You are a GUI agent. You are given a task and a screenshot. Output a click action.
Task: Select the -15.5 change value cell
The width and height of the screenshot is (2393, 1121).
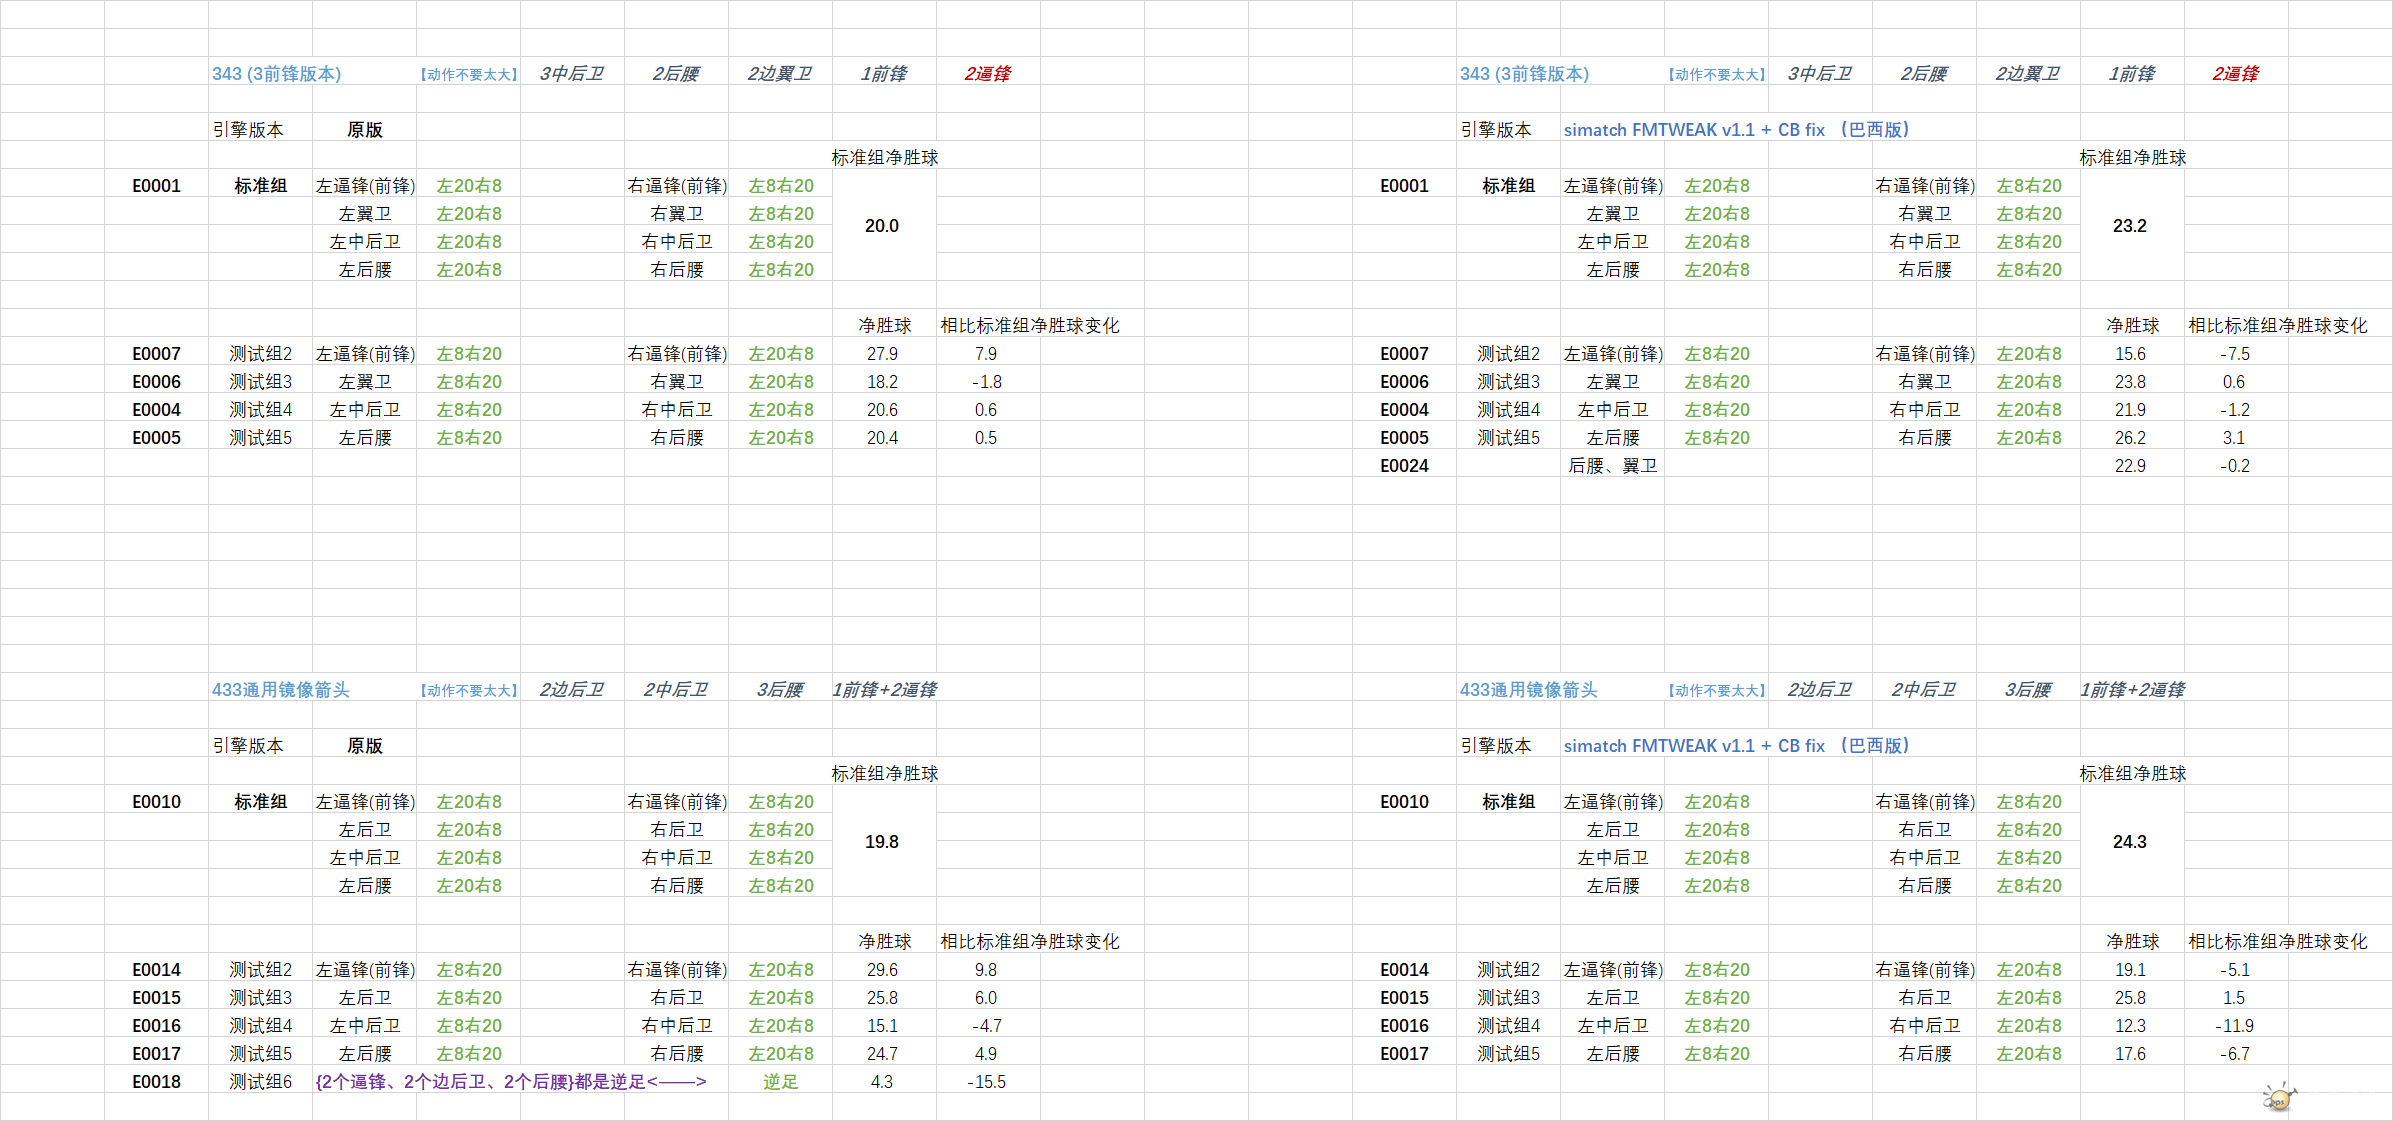[986, 1082]
